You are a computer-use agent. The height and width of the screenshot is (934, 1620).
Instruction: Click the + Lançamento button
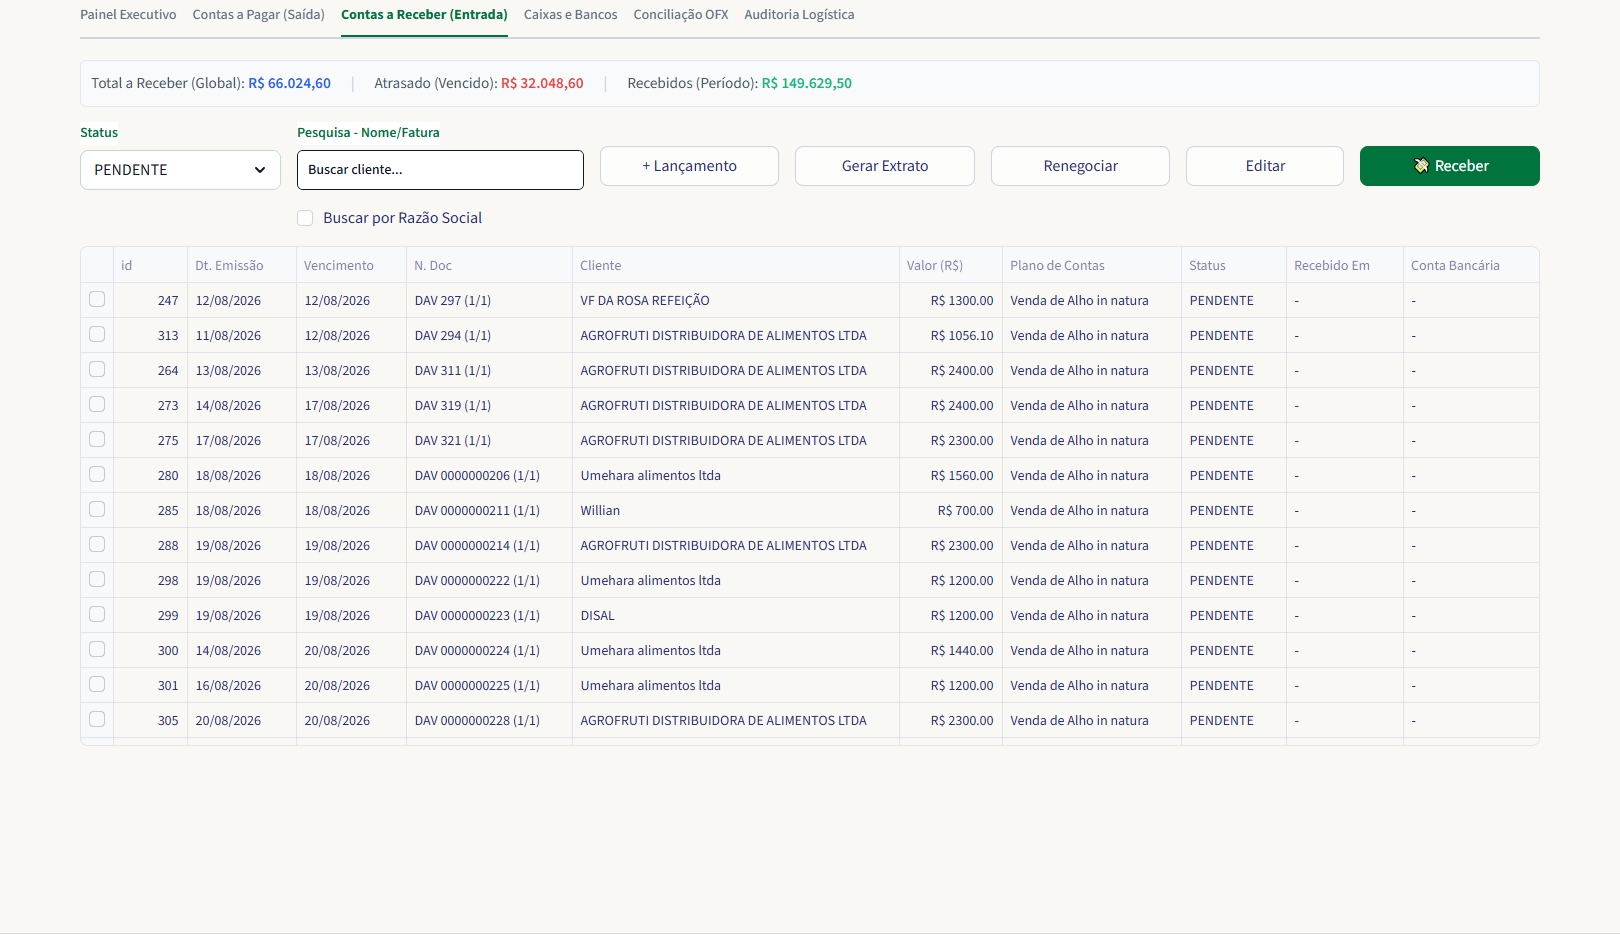(x=689, y=166)
